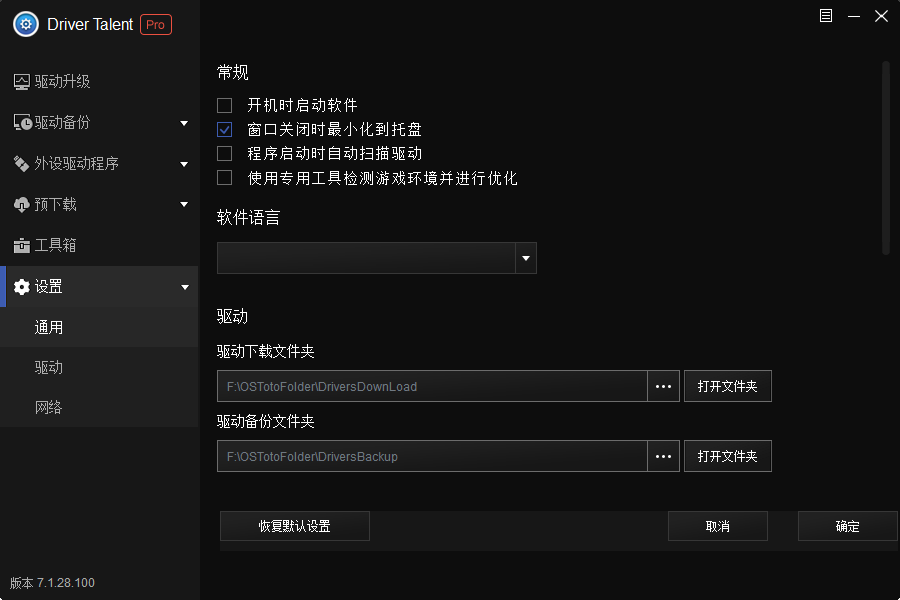900x600 pixels.
Task: Expand the 驱动备份 submenu arrow
Action: tap(184, 123)
